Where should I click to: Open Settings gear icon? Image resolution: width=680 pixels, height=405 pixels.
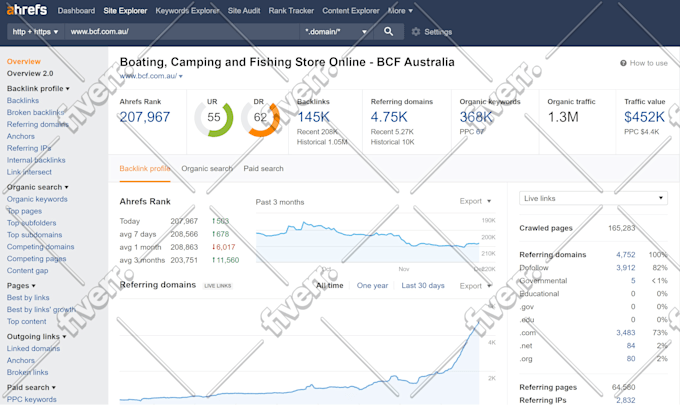(415, 32)
